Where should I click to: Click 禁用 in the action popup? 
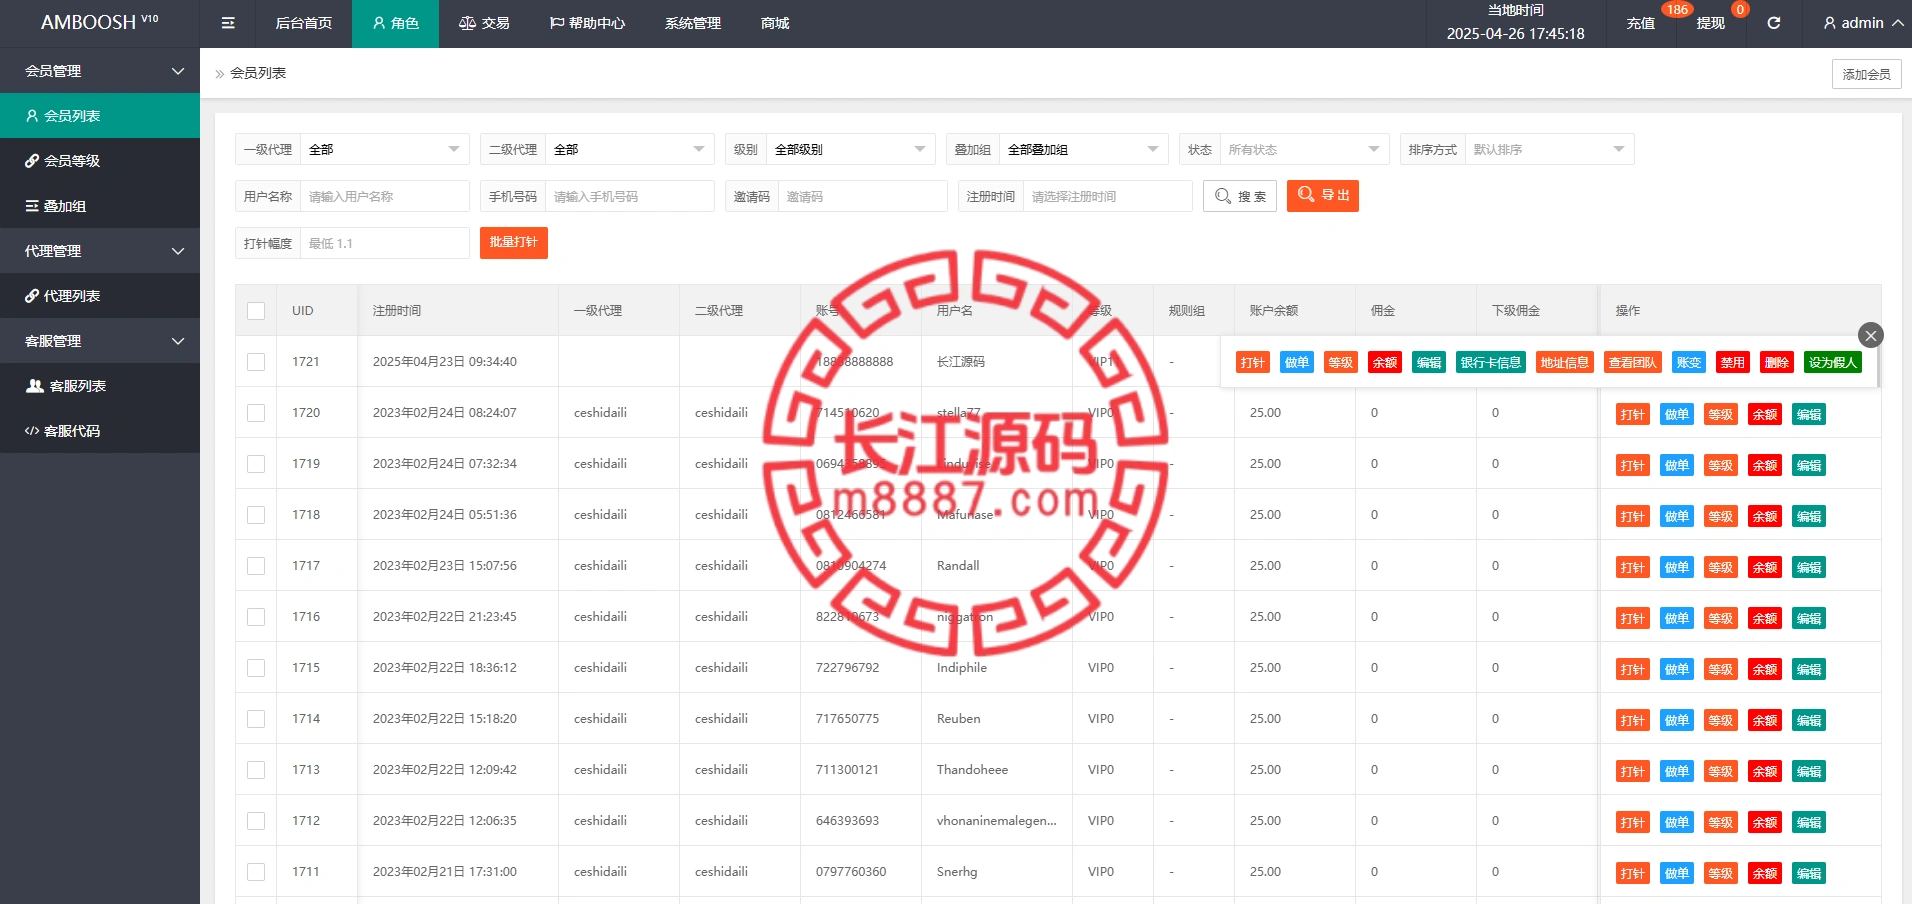pos(1733,362)
